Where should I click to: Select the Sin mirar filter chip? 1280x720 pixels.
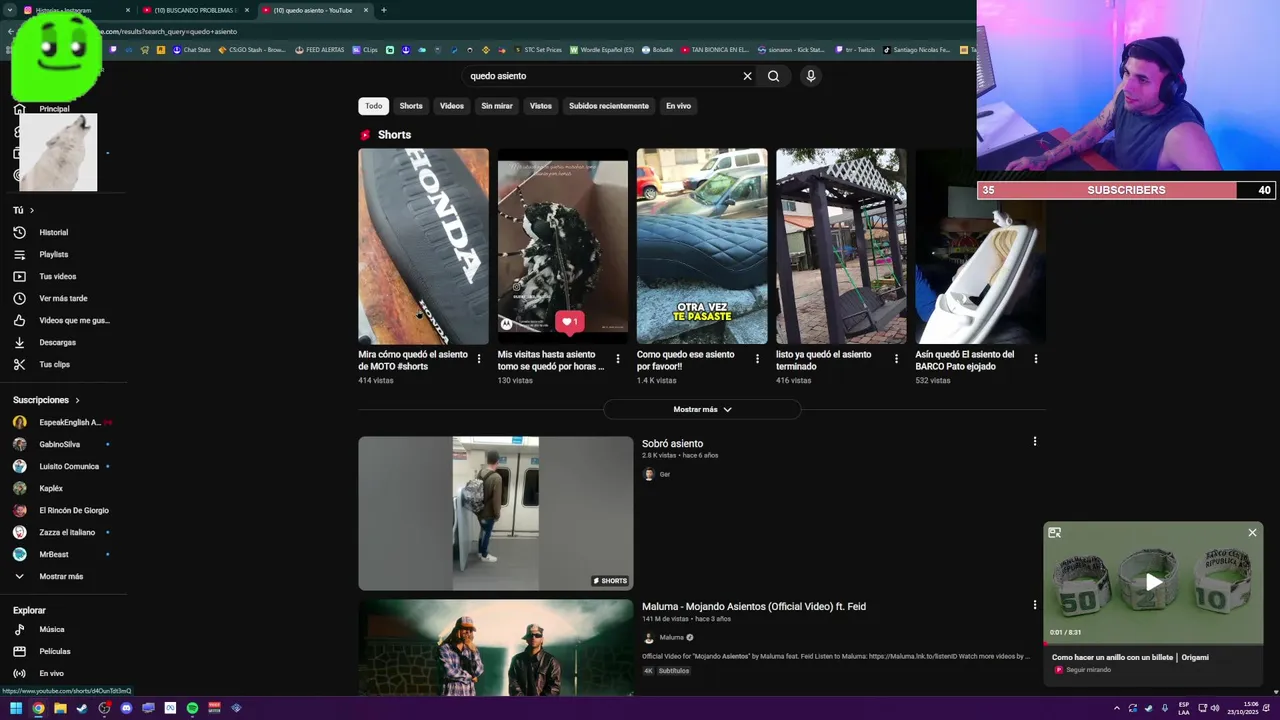pyautogui.click(x=497, y=106)
